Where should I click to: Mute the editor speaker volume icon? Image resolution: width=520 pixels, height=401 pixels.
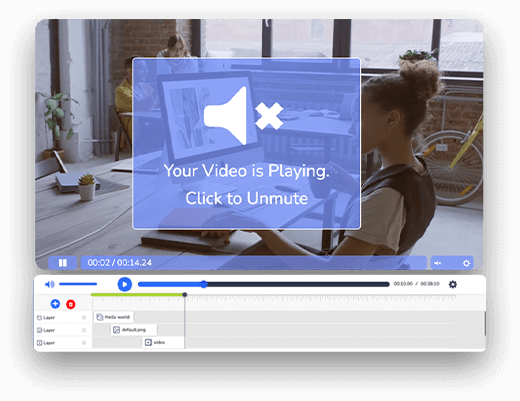[49, 284]
